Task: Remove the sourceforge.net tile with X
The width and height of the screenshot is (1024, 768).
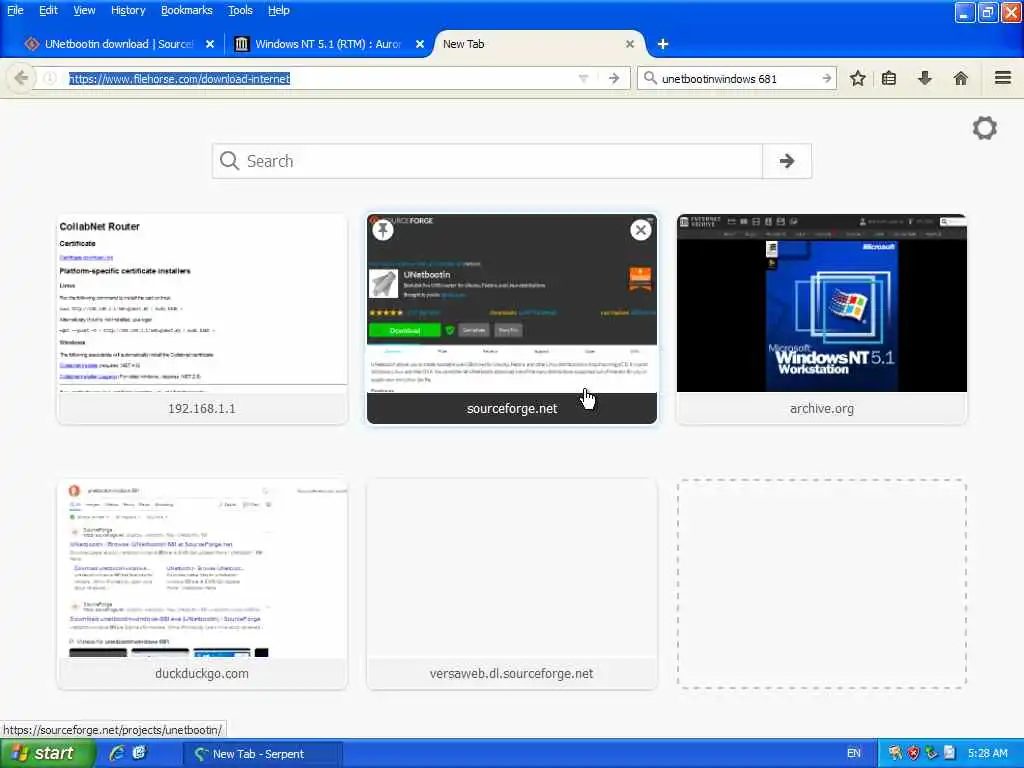Action: tap(641, 230)
